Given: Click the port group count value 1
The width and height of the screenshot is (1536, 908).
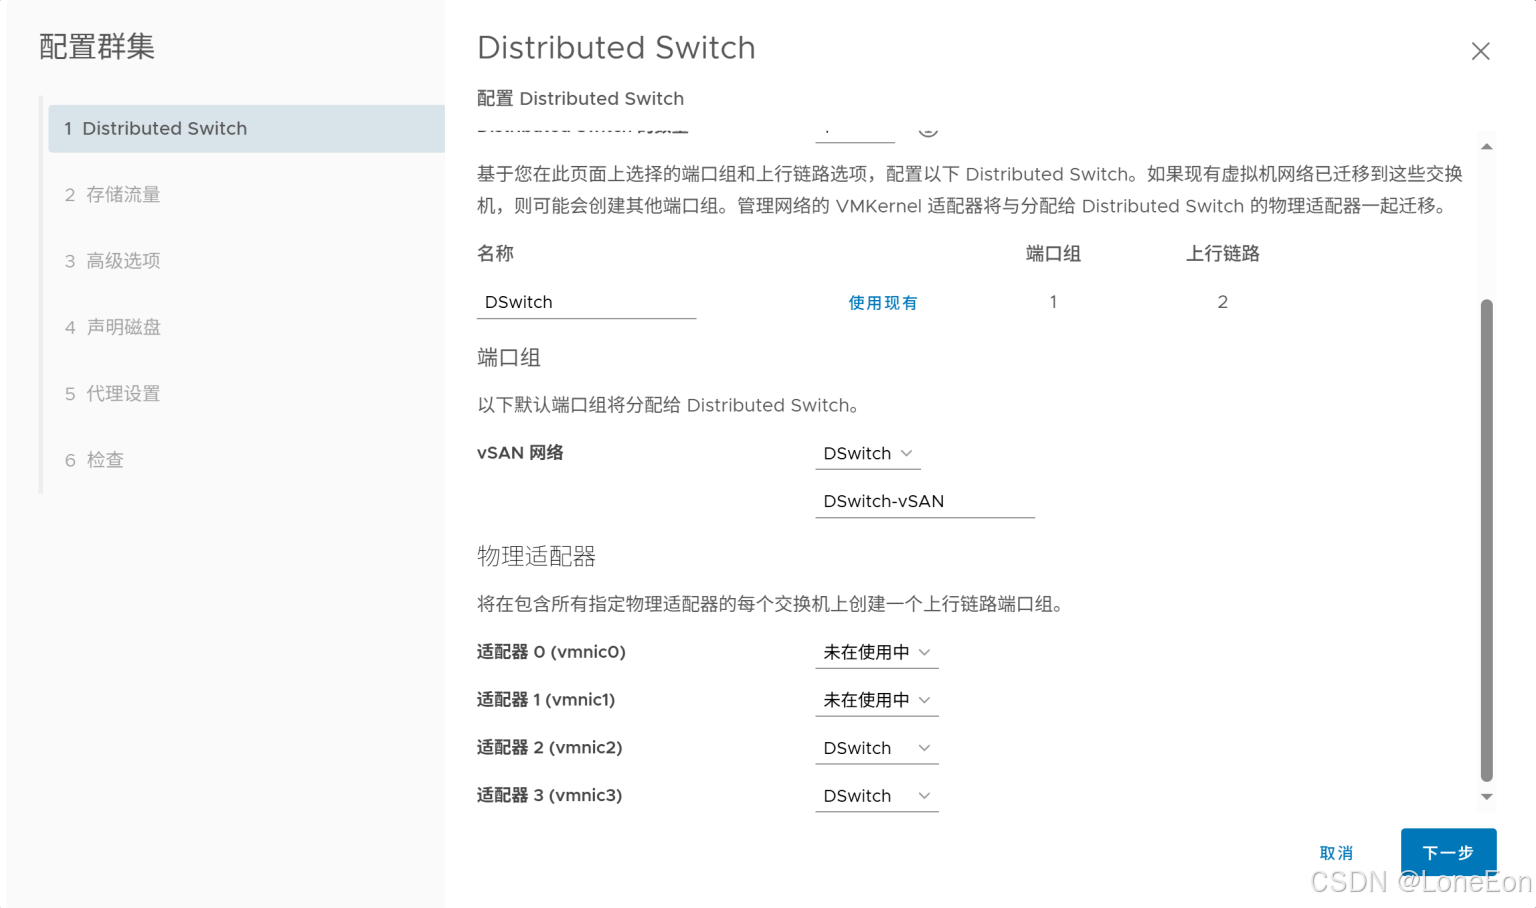Looking at the screenshot, I should pyautogui.click(x=1053, y=302).
